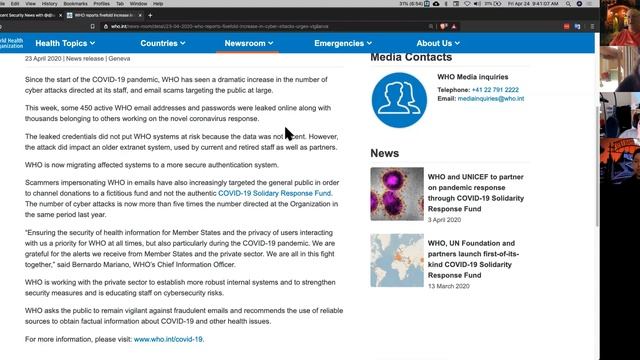Open the Help menu
640x360 pixels.
[158, 4]
